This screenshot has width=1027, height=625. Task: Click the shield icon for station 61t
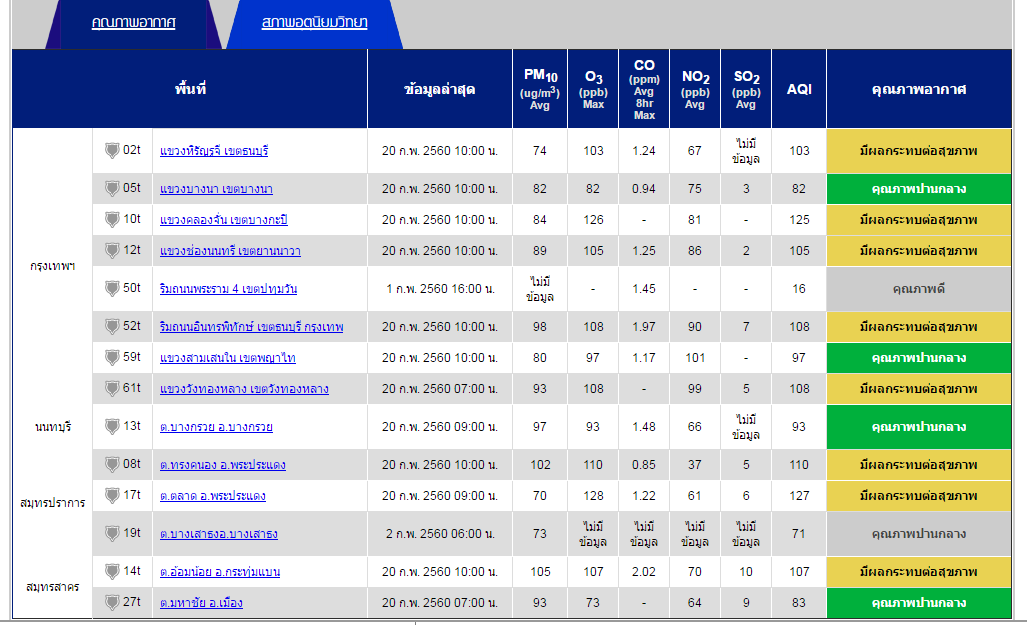pyautogui.click(x=112, y=388)
